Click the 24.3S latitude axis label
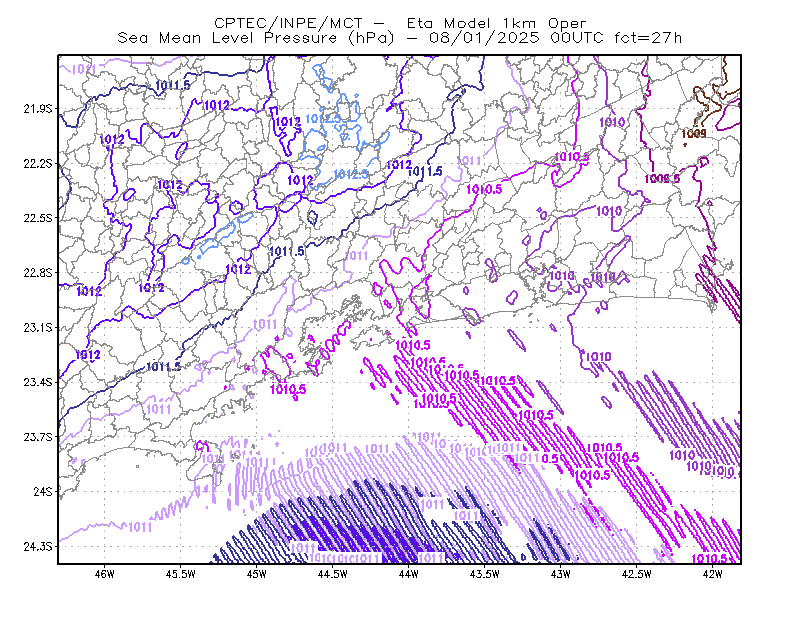The image size is (800, 618). pyautogui.click(x=38, y=547)
